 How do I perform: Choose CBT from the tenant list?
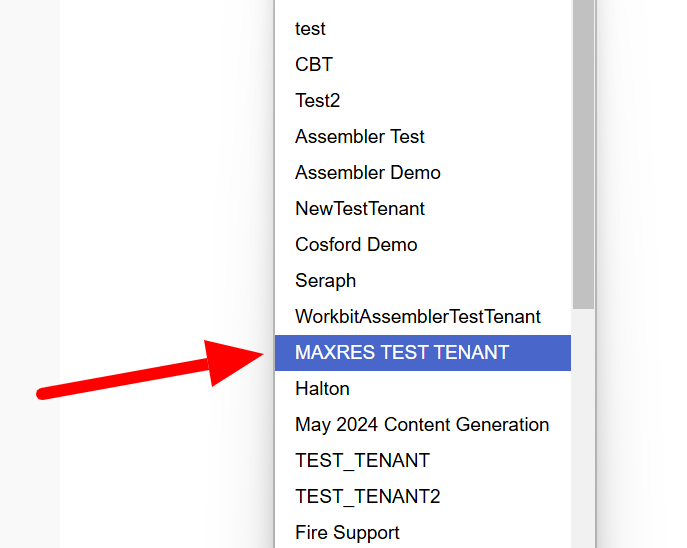point(314,65)
